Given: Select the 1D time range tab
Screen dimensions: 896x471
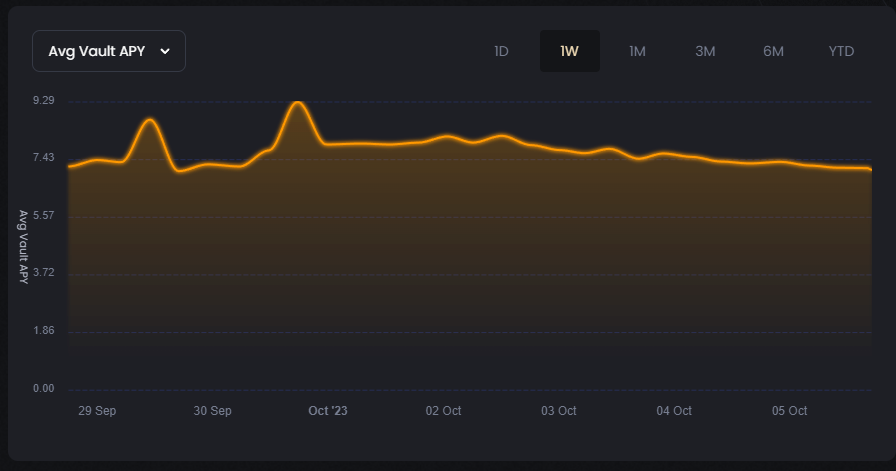Looking at the screenshot, I should click(501, 51).
